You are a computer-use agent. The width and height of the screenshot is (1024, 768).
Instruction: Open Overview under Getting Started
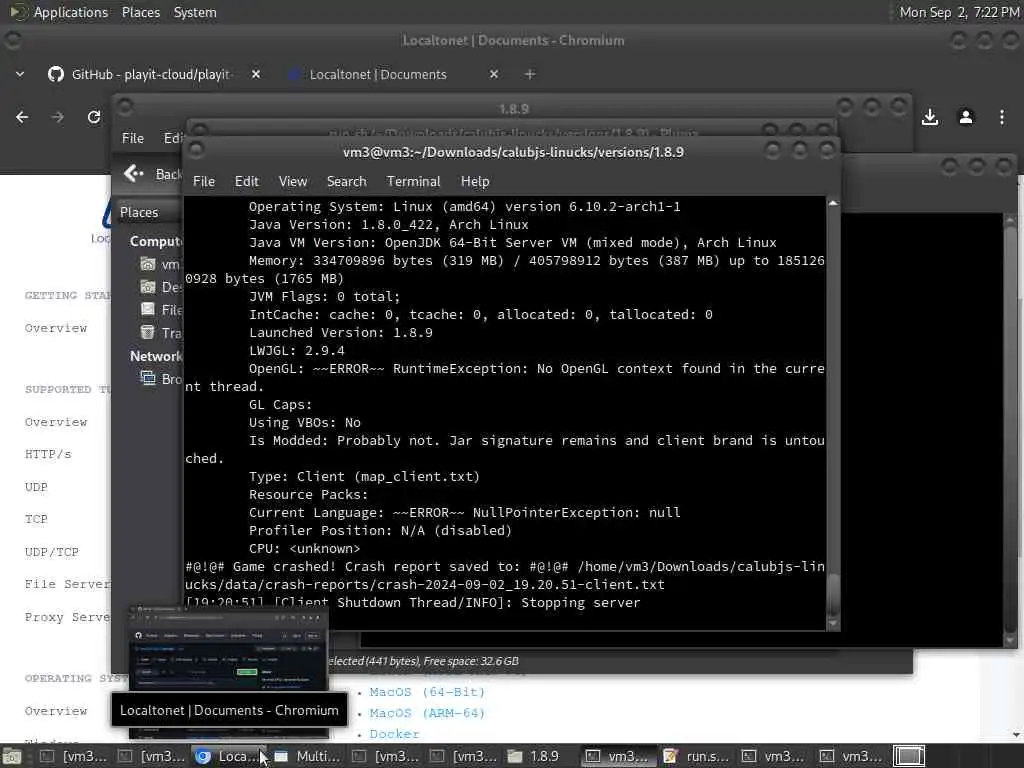[56, 328]
